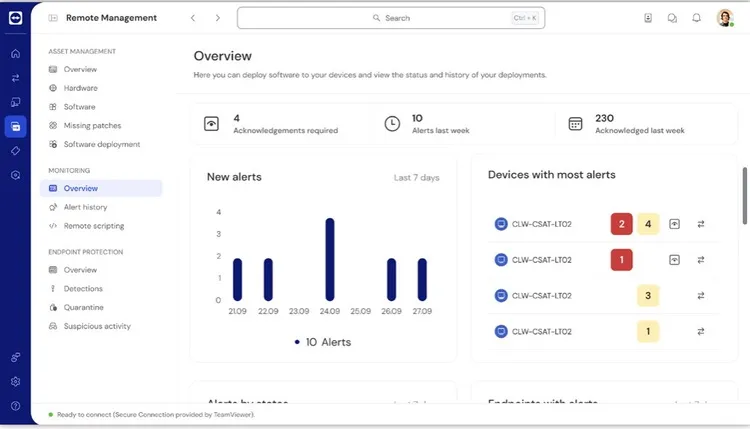Click the vertical scrollbar on the right

[x=743, y=195]
